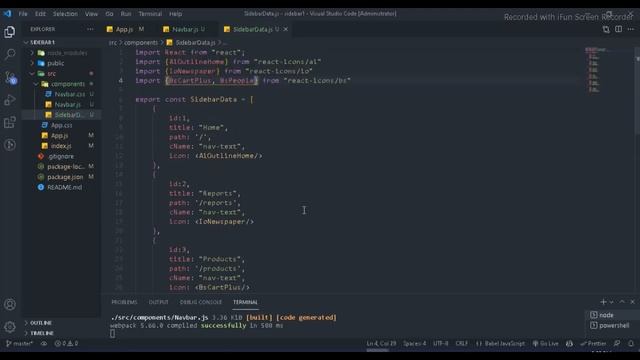Open the Search view in activity bar
This screenshot has height=360, width=640.
click(x=10, y=54)
